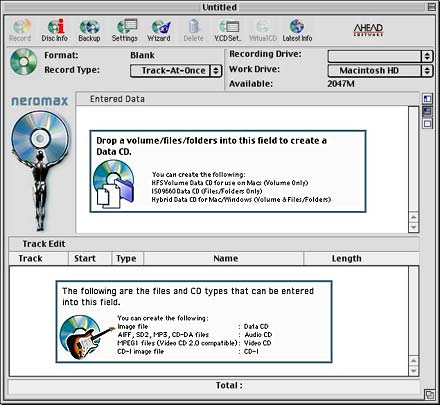Click the Start column header
The height and width of the screenshot is (405, 440).
coord(90,259)
